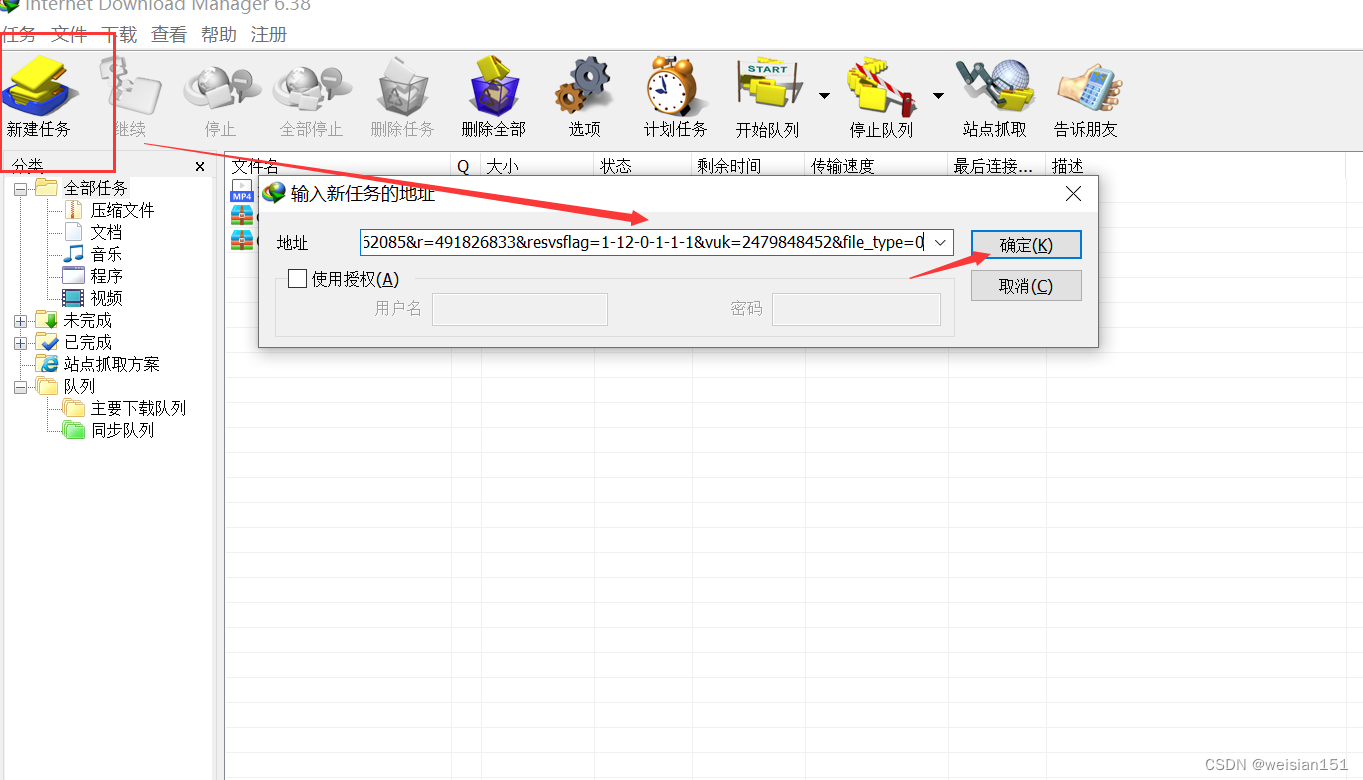Sort by the 传输速度 column header
1363x780 pixels.
coord(876,166)
